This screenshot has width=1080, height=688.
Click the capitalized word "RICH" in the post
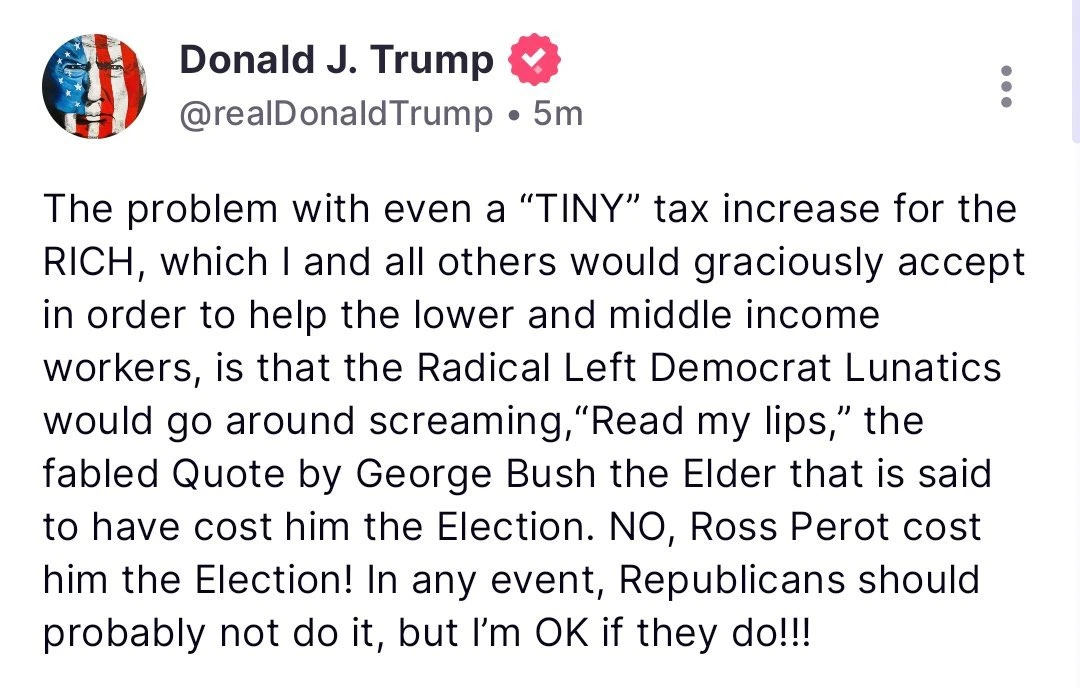pyautogui.click(x=91, y=263)
